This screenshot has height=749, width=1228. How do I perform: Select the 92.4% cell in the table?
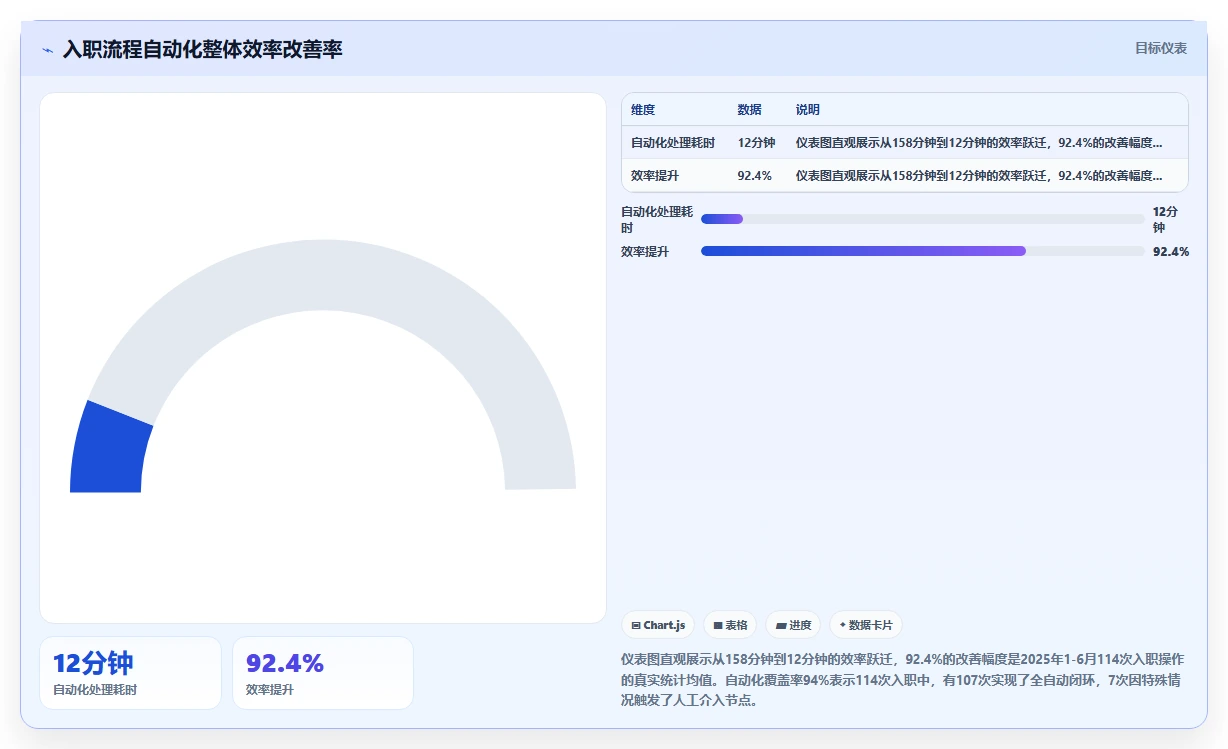click(754, 176)
